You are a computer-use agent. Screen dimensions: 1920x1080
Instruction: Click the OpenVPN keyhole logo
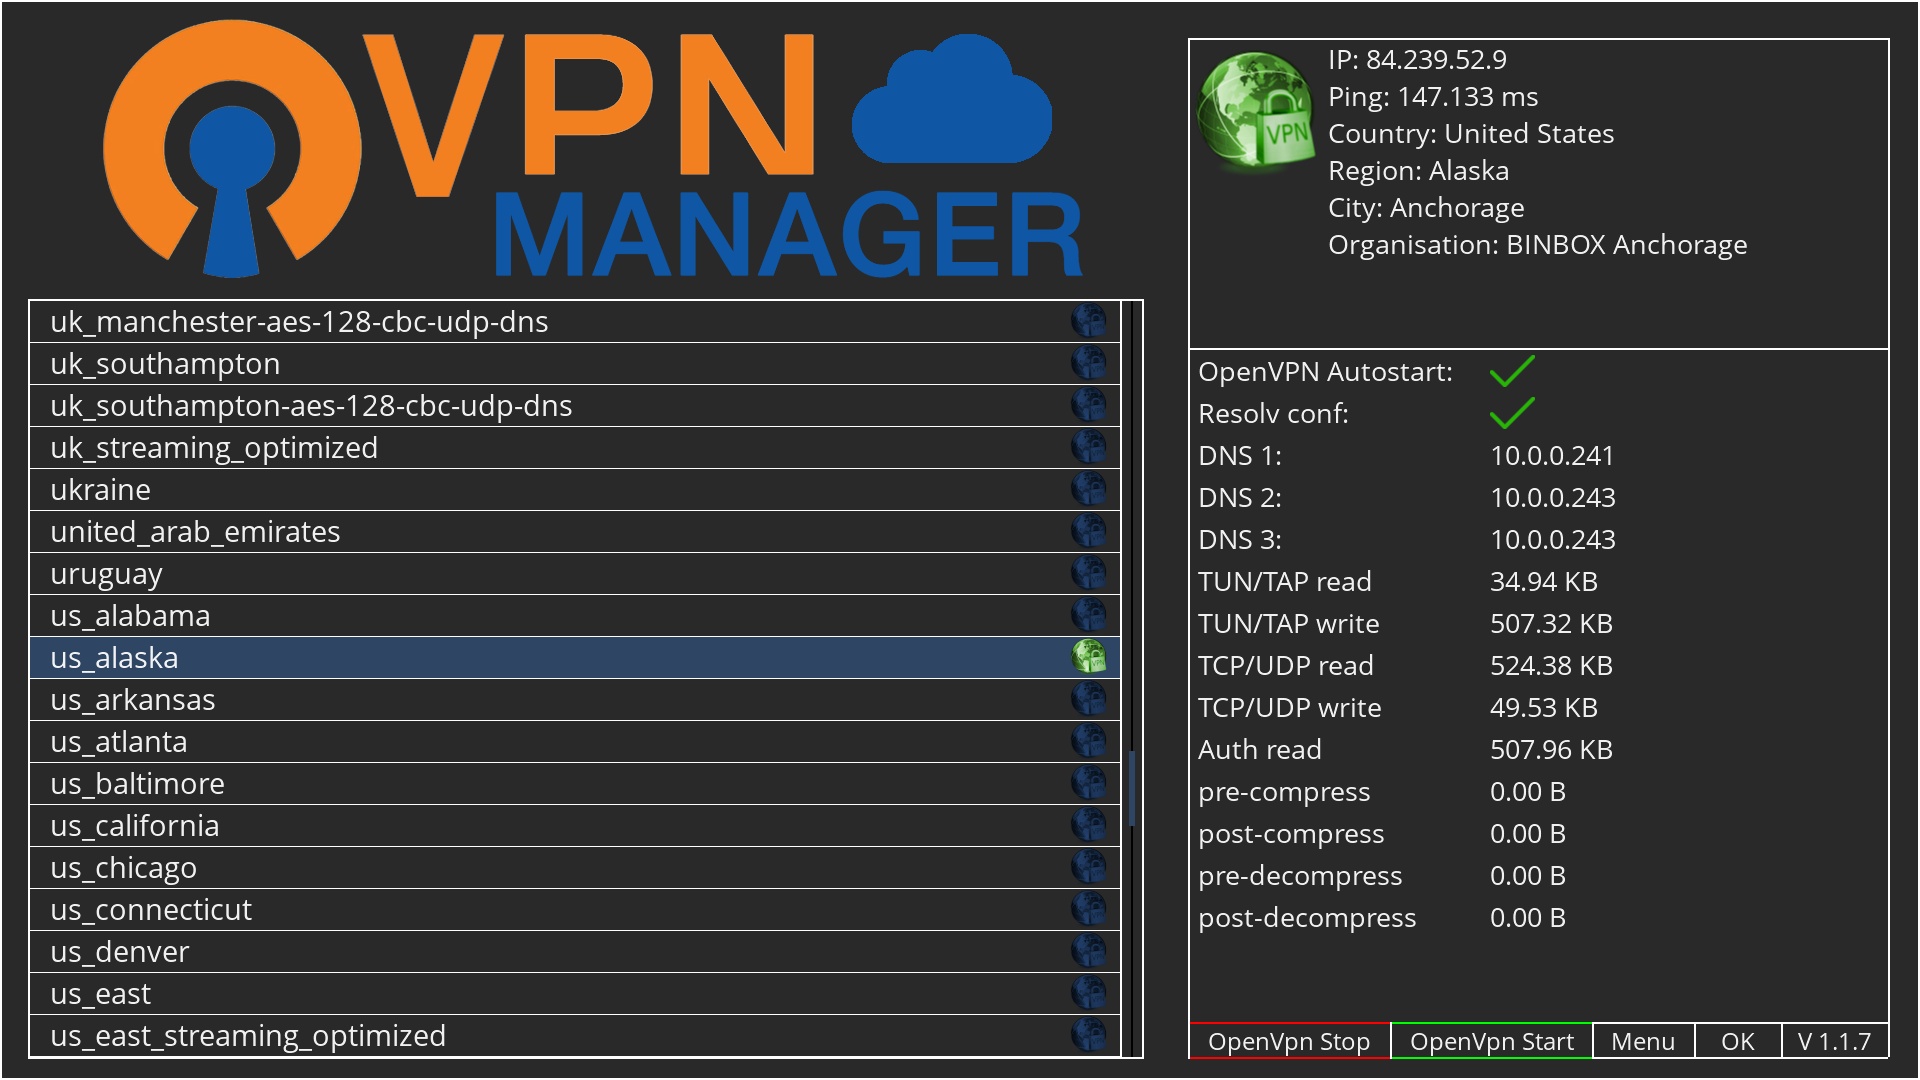click(232, 150)
